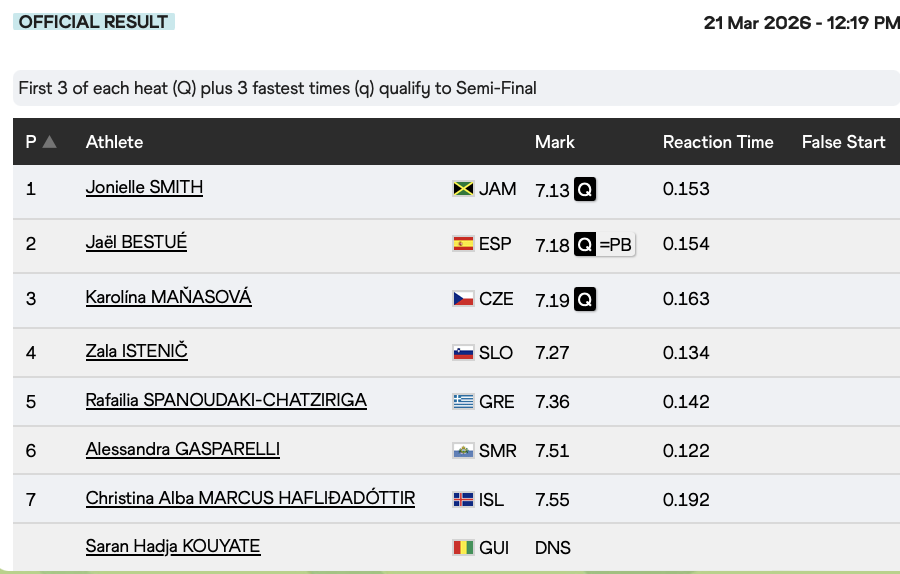Click the Q badge beside Jonielle Smith's 7.13
The width and height of the screenshot is (900, 574).
585,190
